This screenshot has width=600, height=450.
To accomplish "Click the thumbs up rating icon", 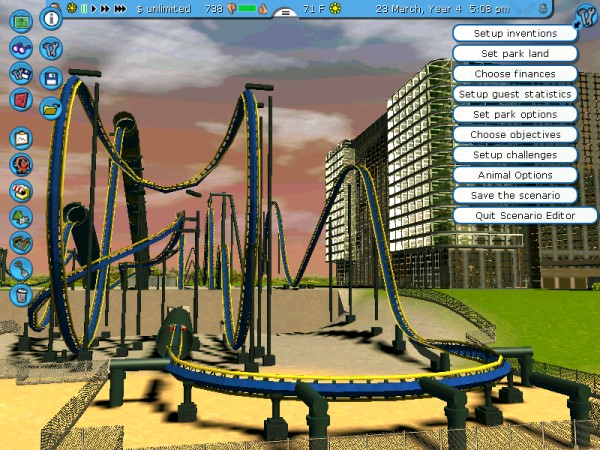I will click(263, 8).
